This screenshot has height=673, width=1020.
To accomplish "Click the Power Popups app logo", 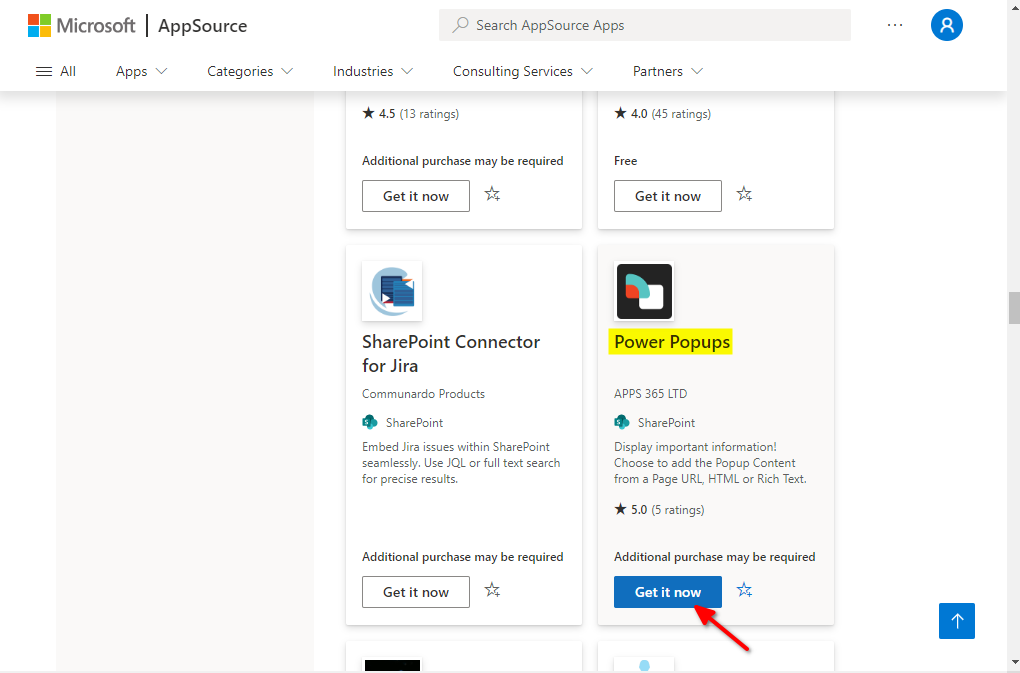I will point(644,292).
